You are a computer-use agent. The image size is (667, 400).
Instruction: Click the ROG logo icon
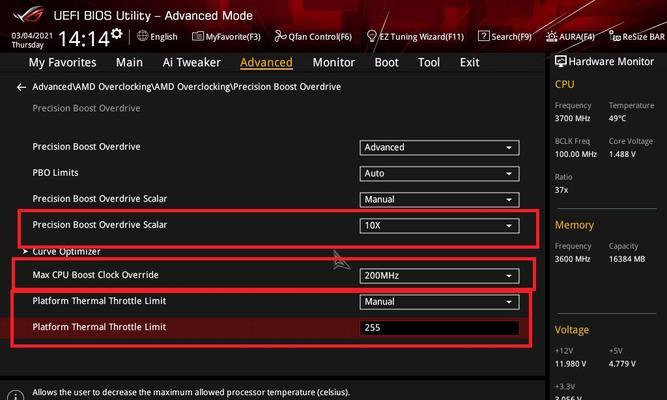(28, 15)
